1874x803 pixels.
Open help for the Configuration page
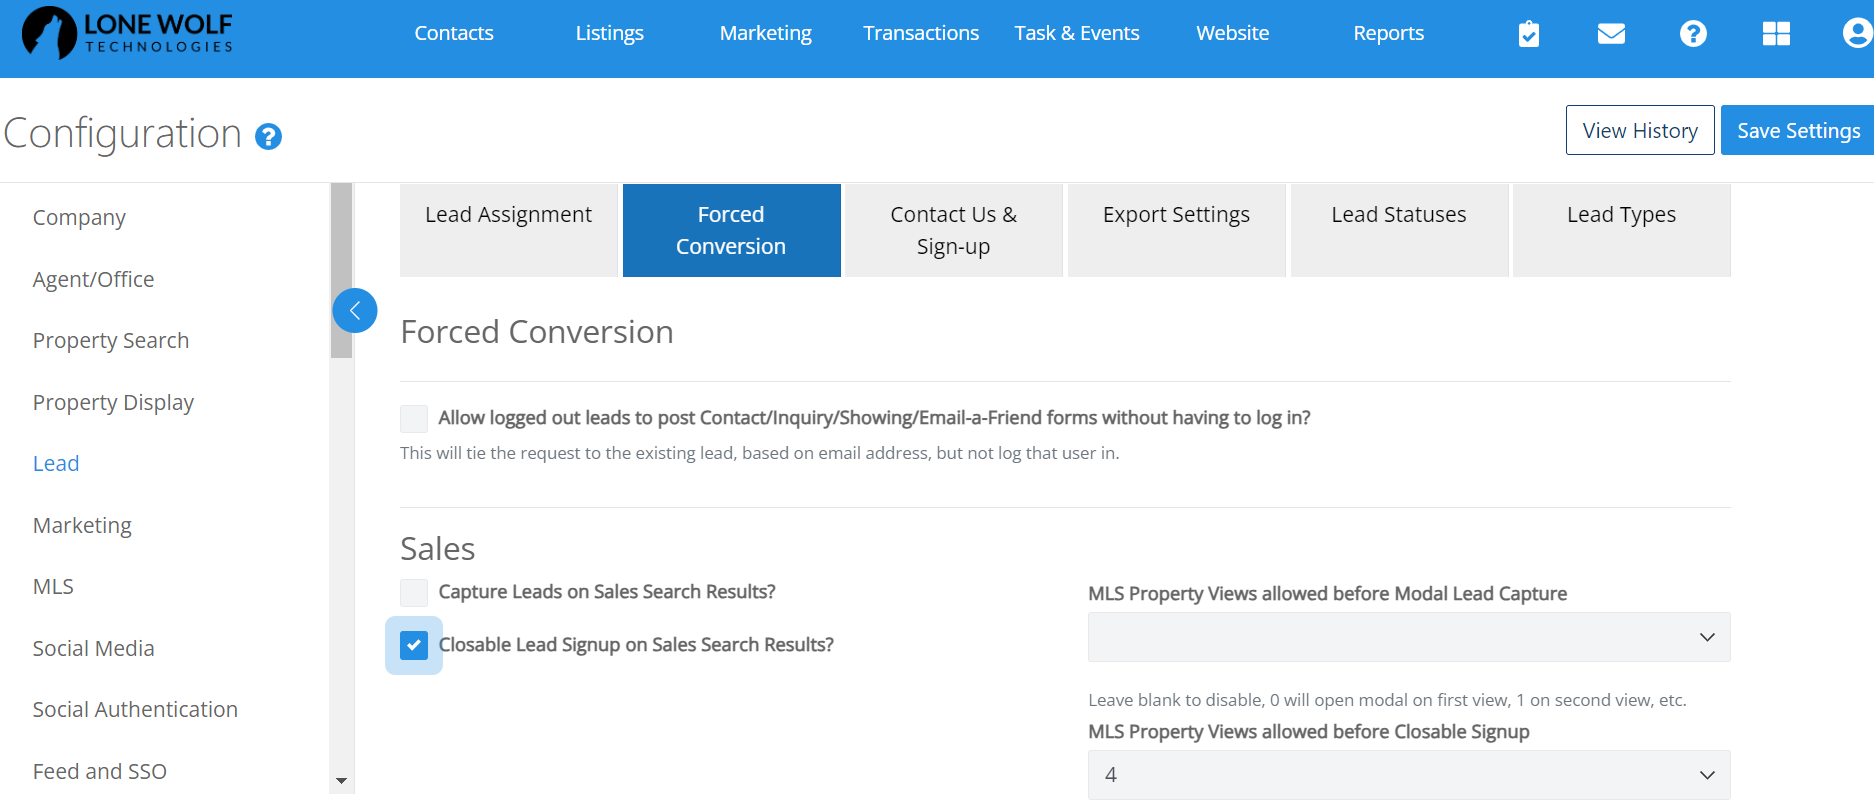pos(267,136)
